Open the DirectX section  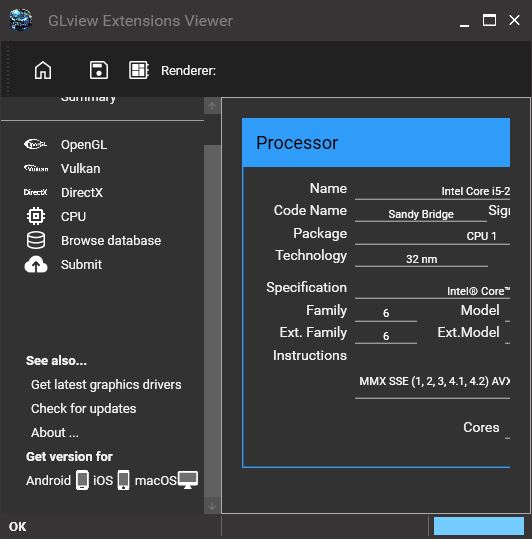[x=82, y=192]
